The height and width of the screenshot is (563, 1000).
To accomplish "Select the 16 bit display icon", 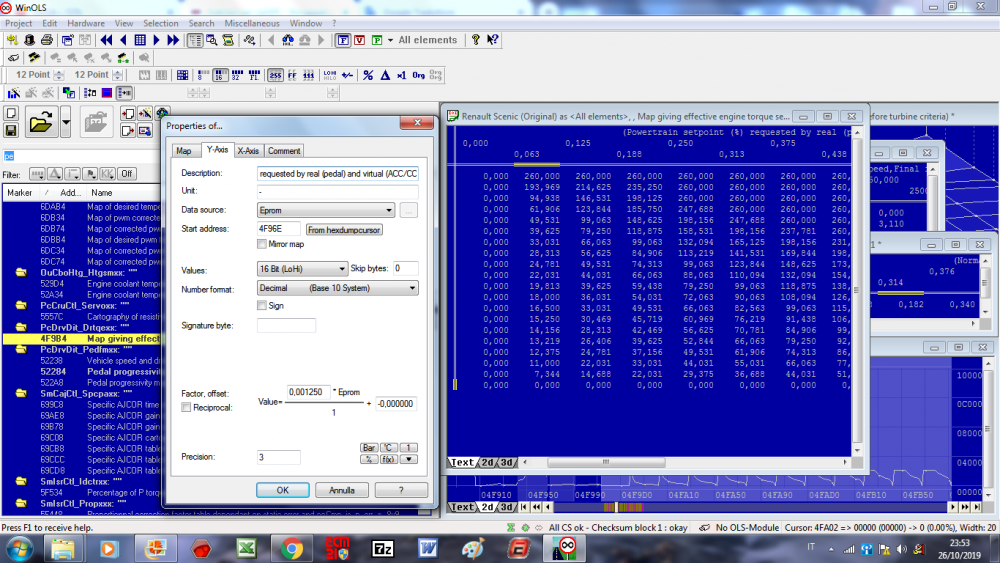I will (x=220, y=75).
